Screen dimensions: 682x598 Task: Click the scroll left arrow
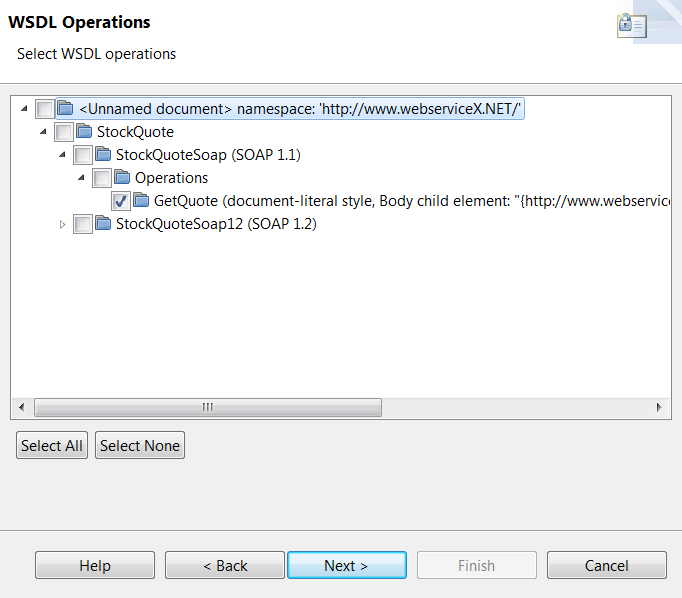click(x=22, y=408)
